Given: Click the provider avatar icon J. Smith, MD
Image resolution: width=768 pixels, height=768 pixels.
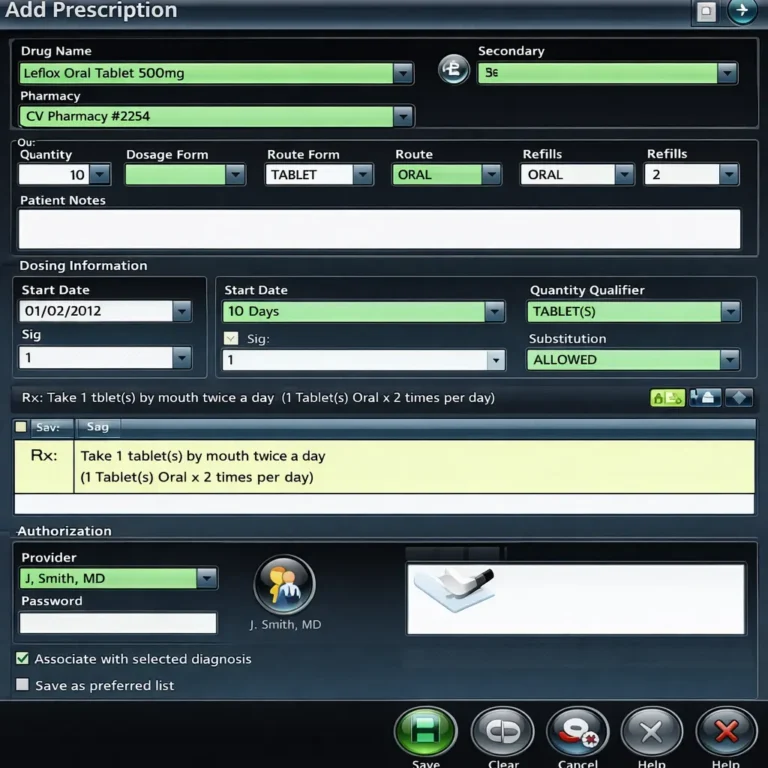Looking at the screenshot, I should coord(284,584).
